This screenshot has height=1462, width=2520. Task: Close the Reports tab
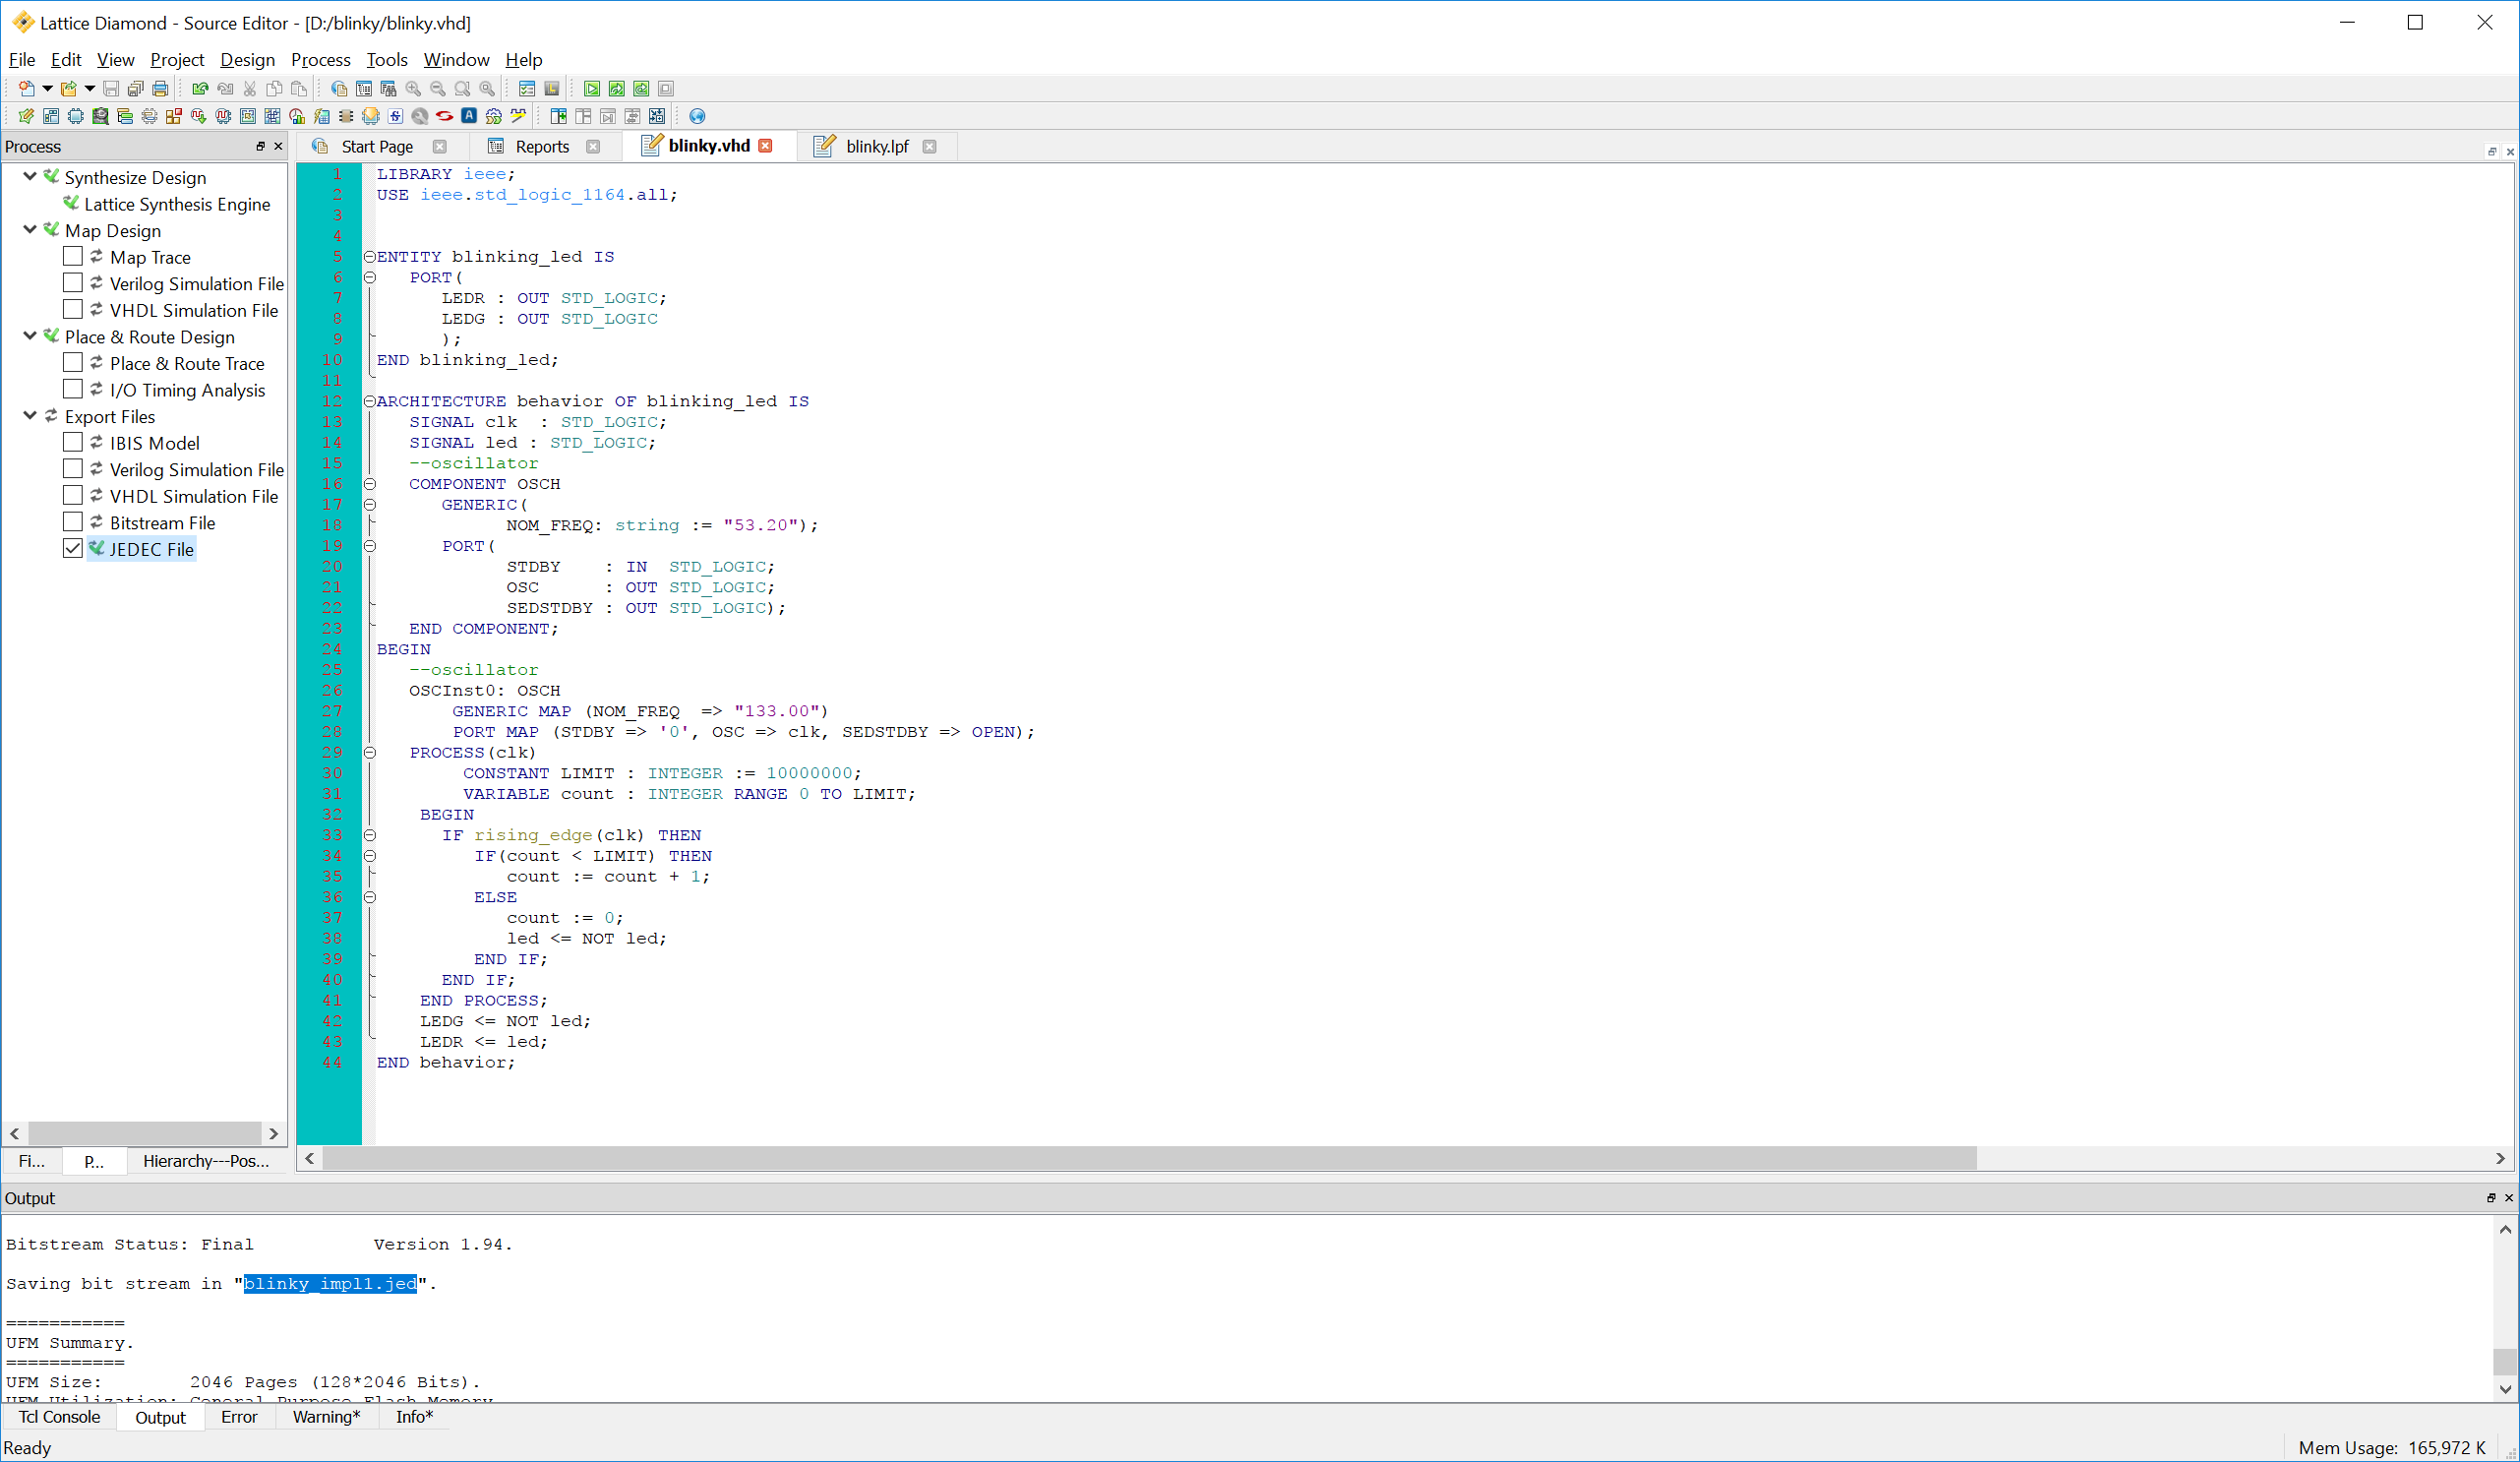(593, 146)
